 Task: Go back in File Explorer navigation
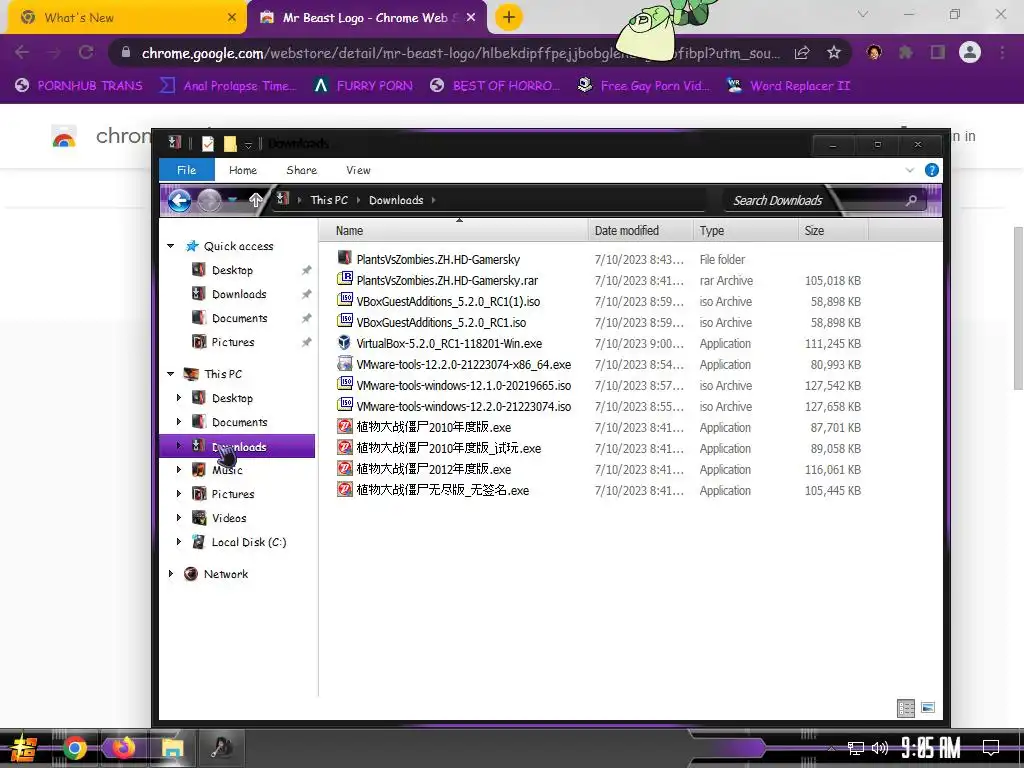coord(179,200)
